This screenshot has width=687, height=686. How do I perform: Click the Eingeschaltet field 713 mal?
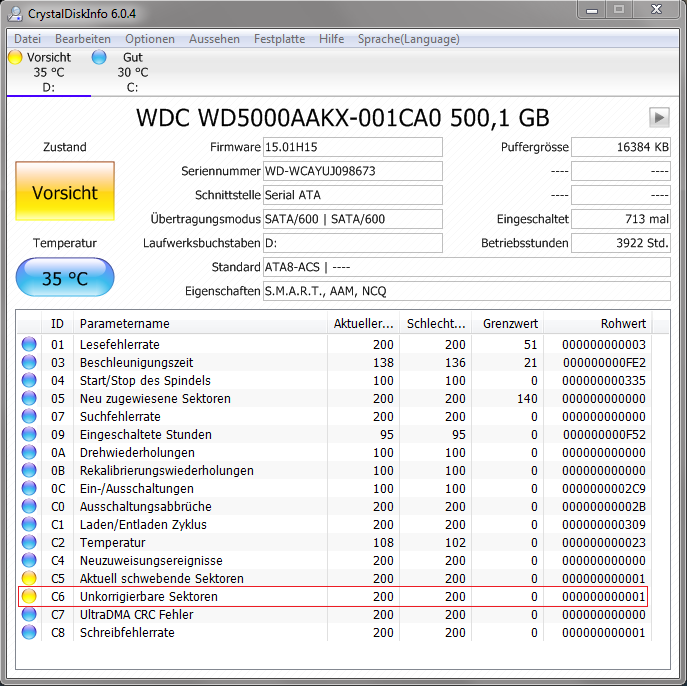(x=621, y=219)
